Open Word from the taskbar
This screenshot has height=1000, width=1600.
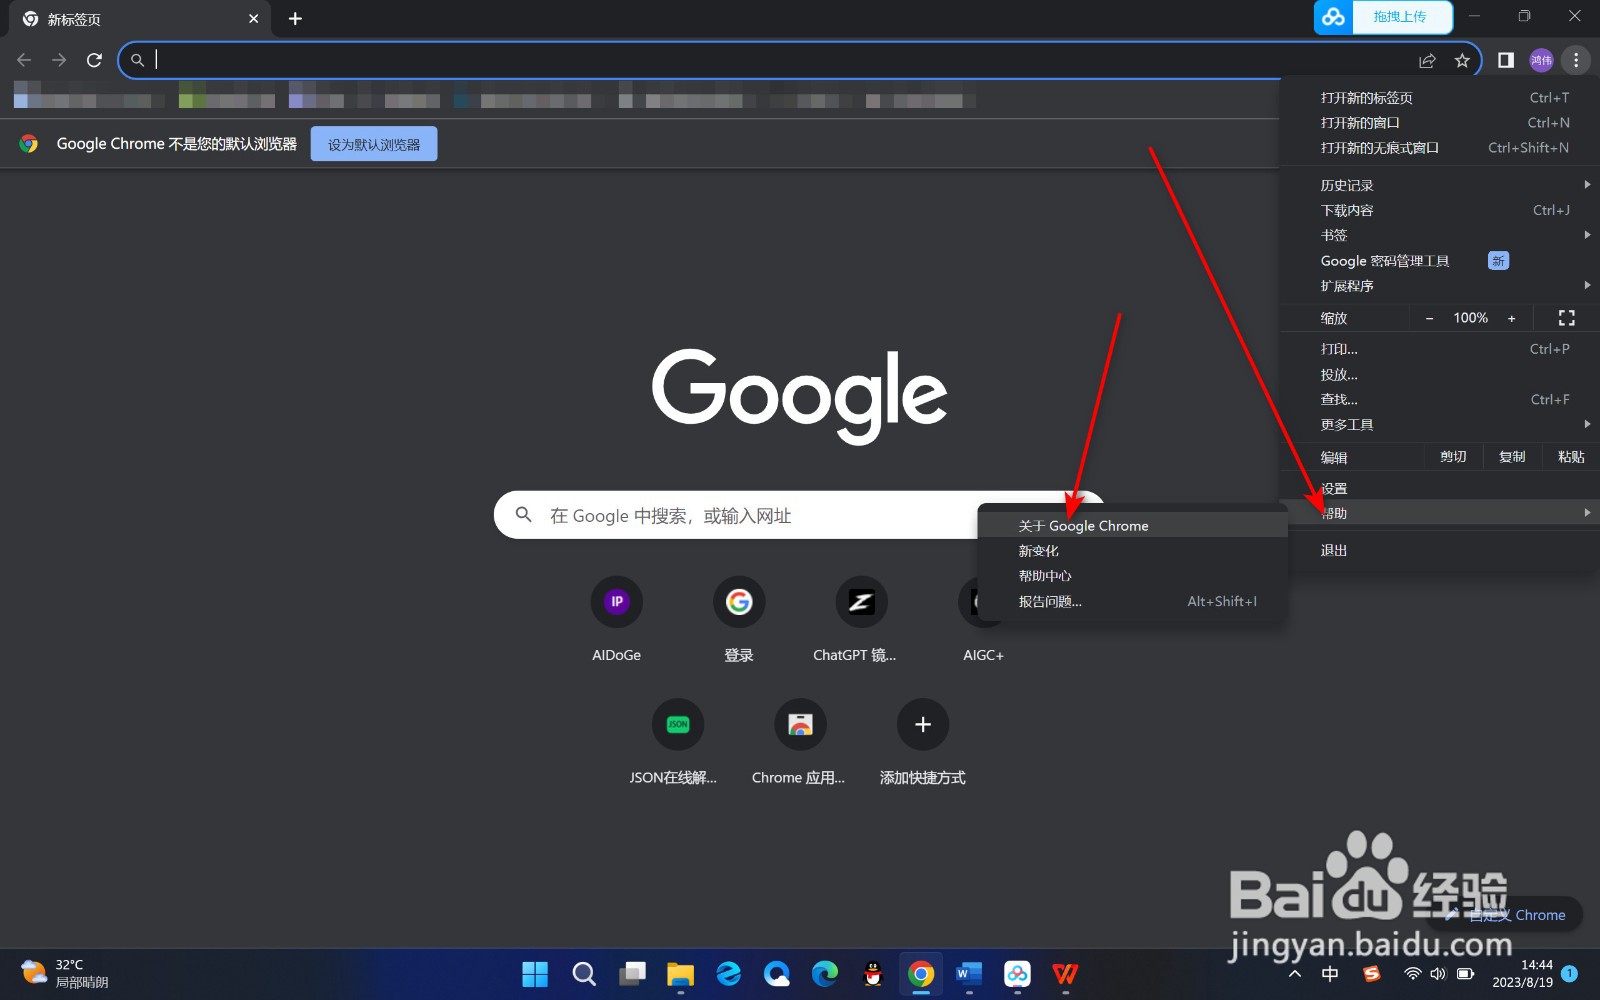pos(969,974)
